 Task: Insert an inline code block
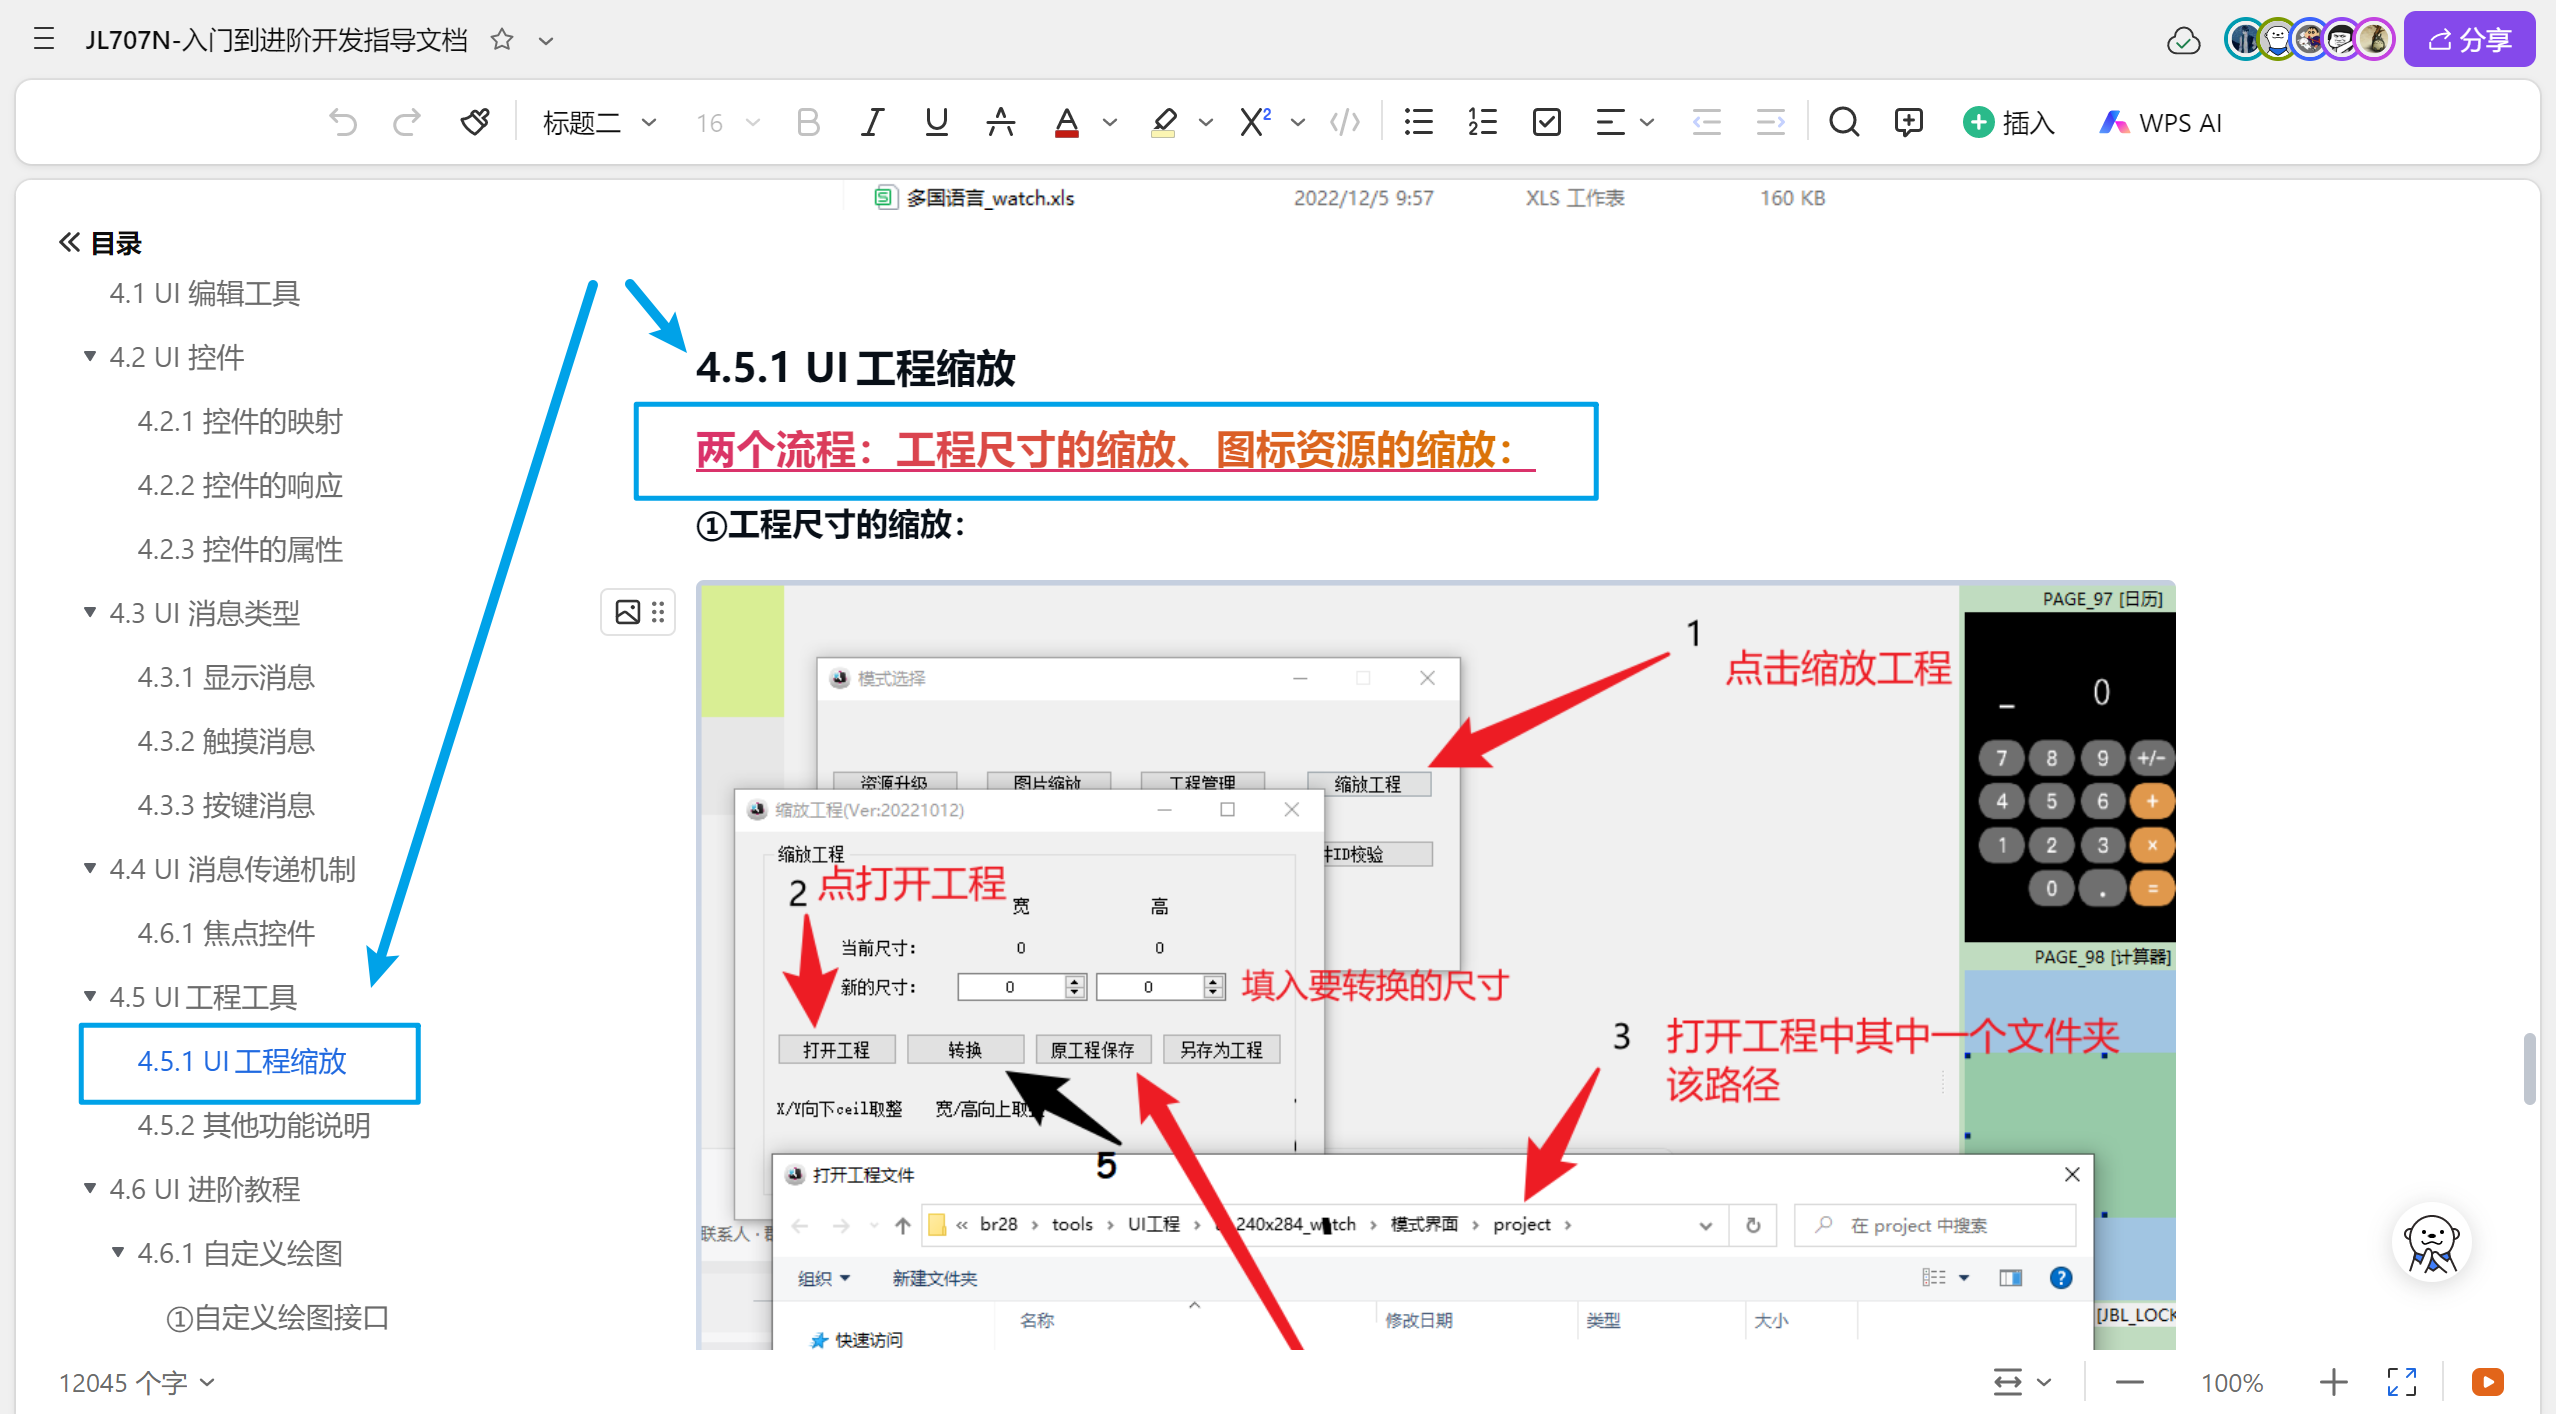pyautogui.click(x=1345, y=123)
